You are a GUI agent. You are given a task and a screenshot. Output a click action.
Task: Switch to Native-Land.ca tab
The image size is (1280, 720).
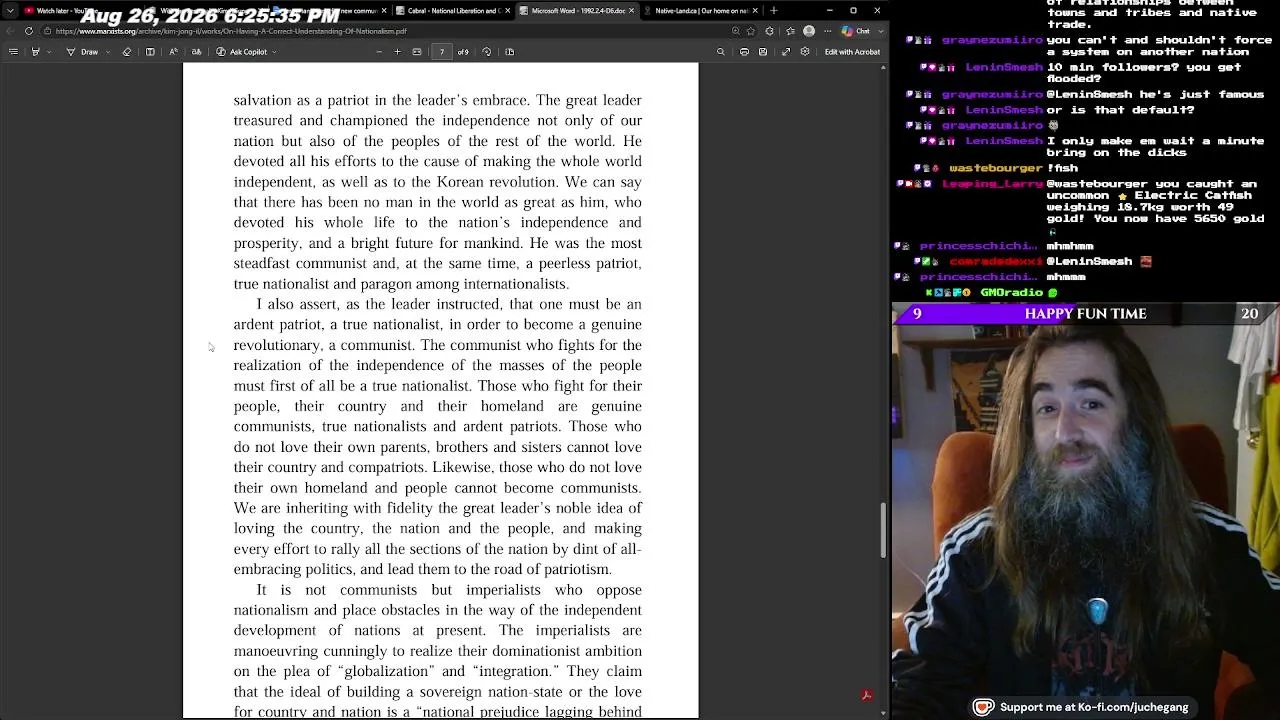click(x=700, y=11)
